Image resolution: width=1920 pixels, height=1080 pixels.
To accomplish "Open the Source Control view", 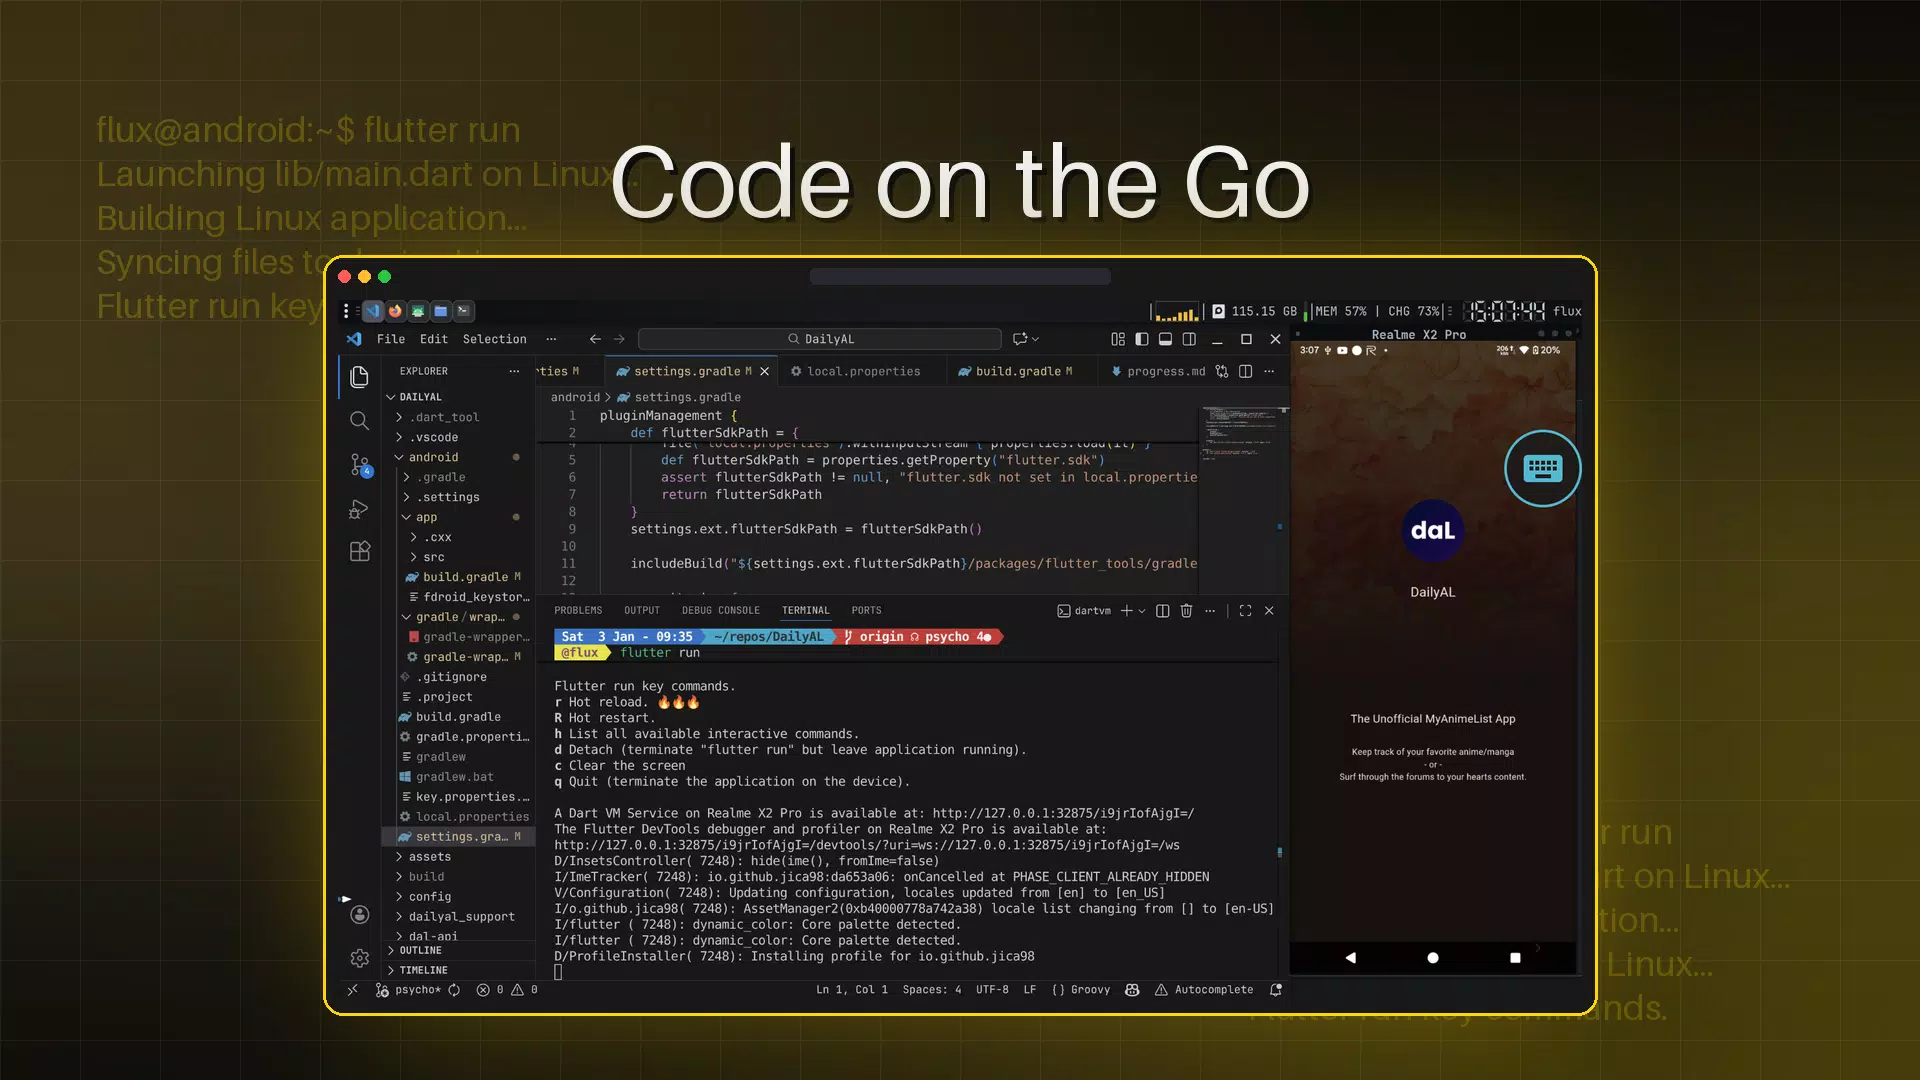I will [x=360, y=465].
